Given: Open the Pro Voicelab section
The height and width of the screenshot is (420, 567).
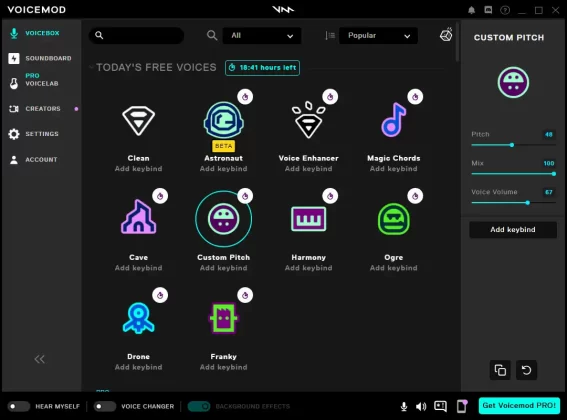Looking at the screenshot, I should 42,80.
